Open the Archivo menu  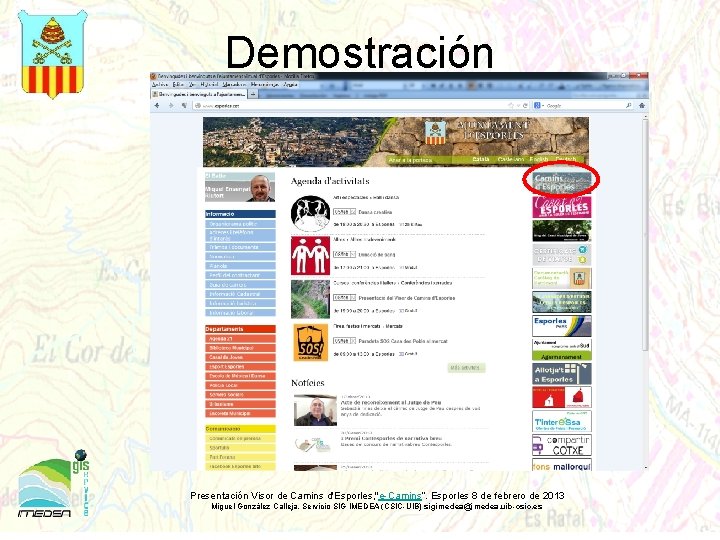[160, 84]
